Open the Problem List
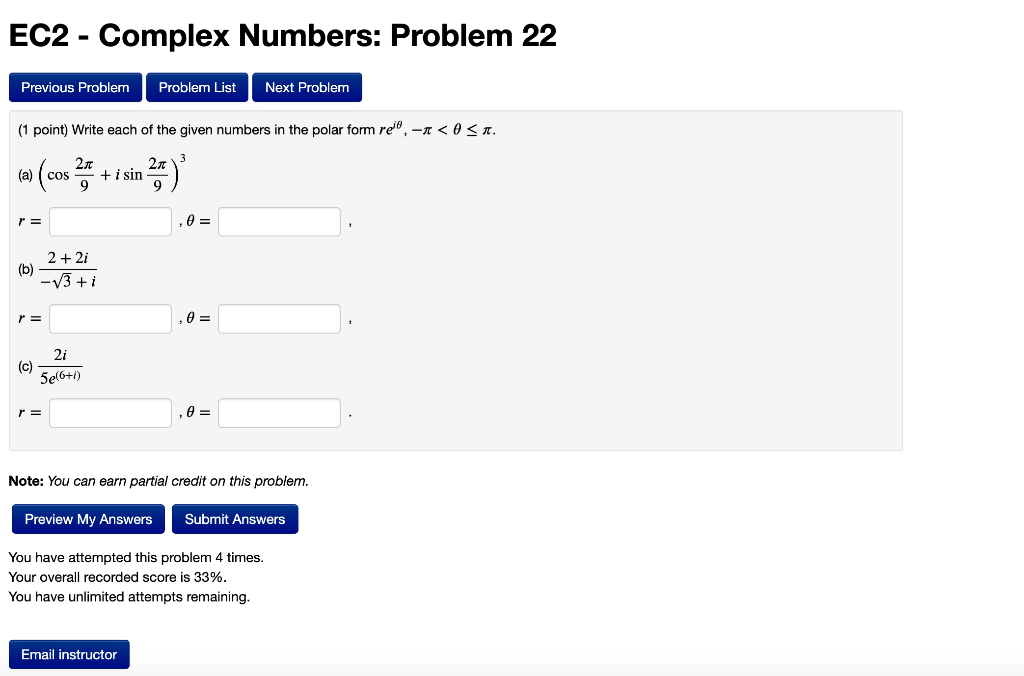This screenshot has width=1024, height=676. pyautogui.click(x=196, y=87)
